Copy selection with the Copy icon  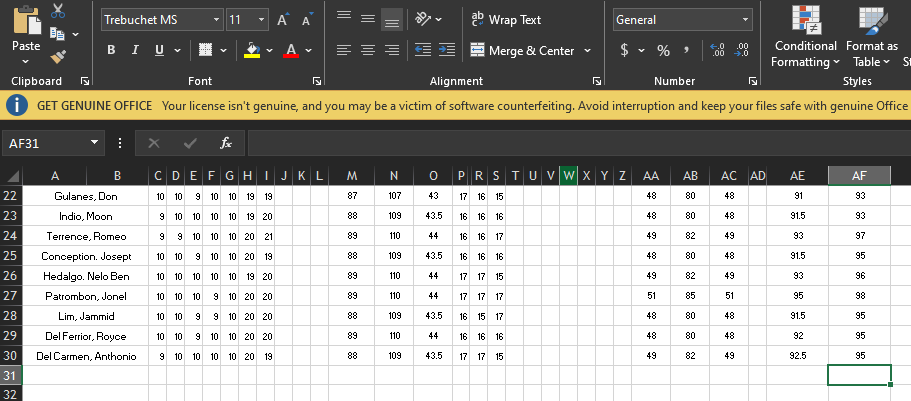pyautogui.click(x=57, y=34)
